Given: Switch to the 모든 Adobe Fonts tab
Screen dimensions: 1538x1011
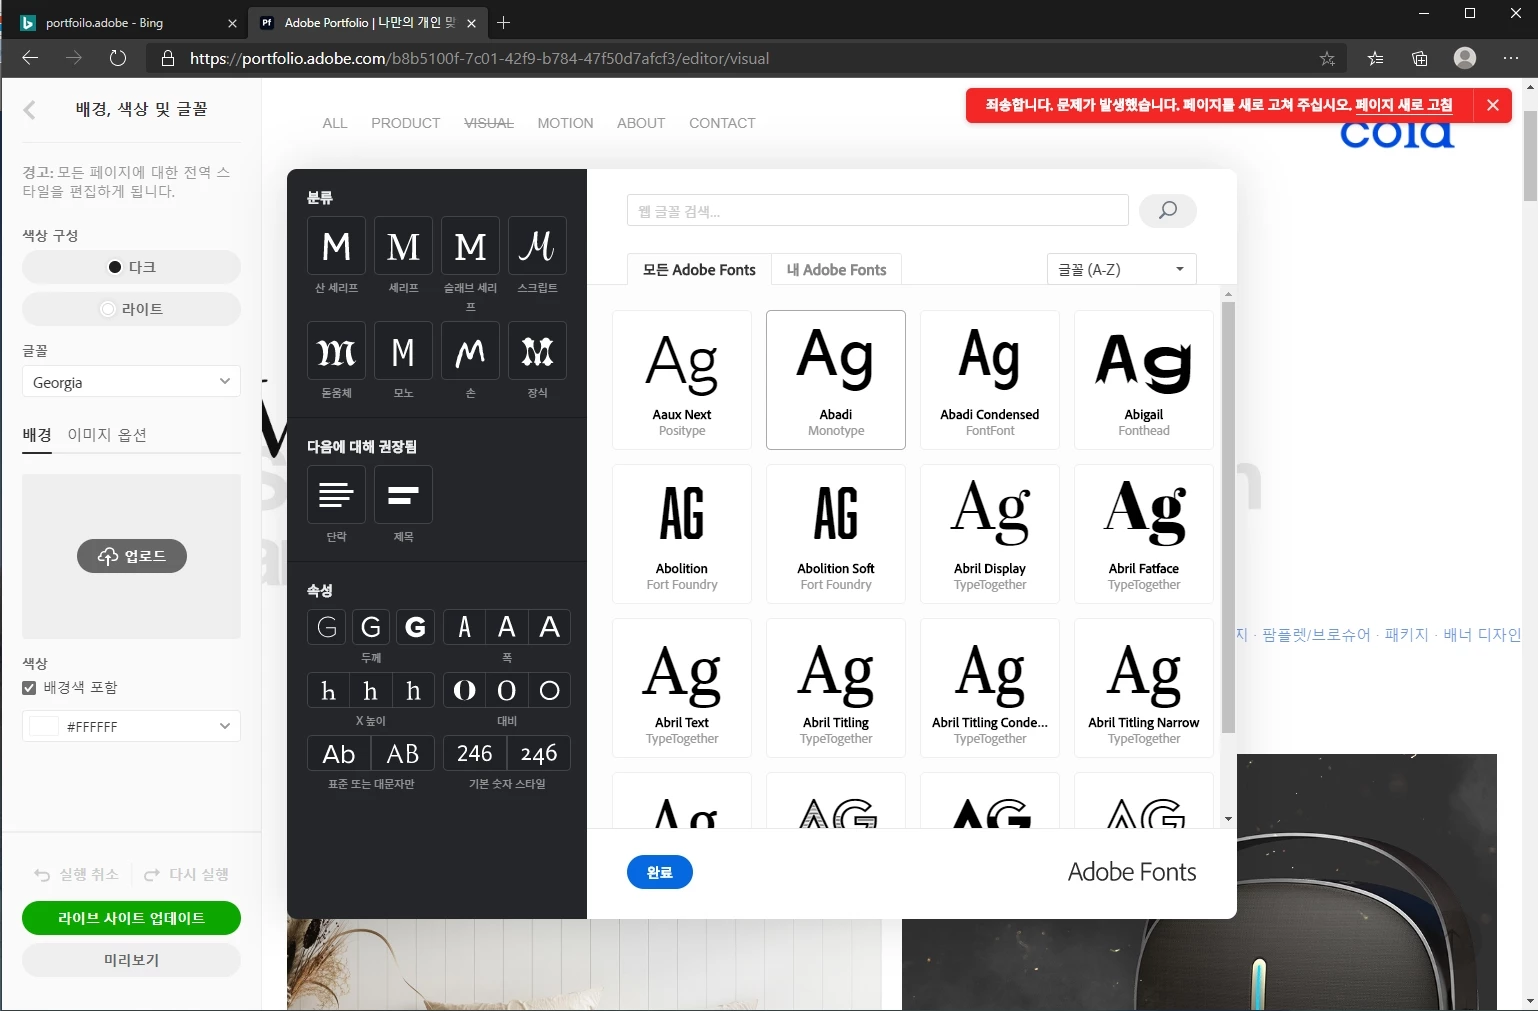Looking at the screenshot, I should tap(699, 269).
